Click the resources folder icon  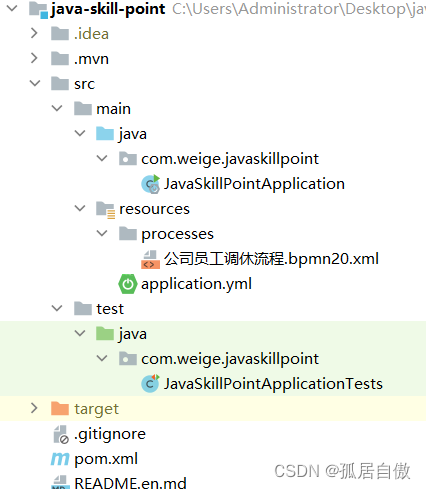pos(105,210)
